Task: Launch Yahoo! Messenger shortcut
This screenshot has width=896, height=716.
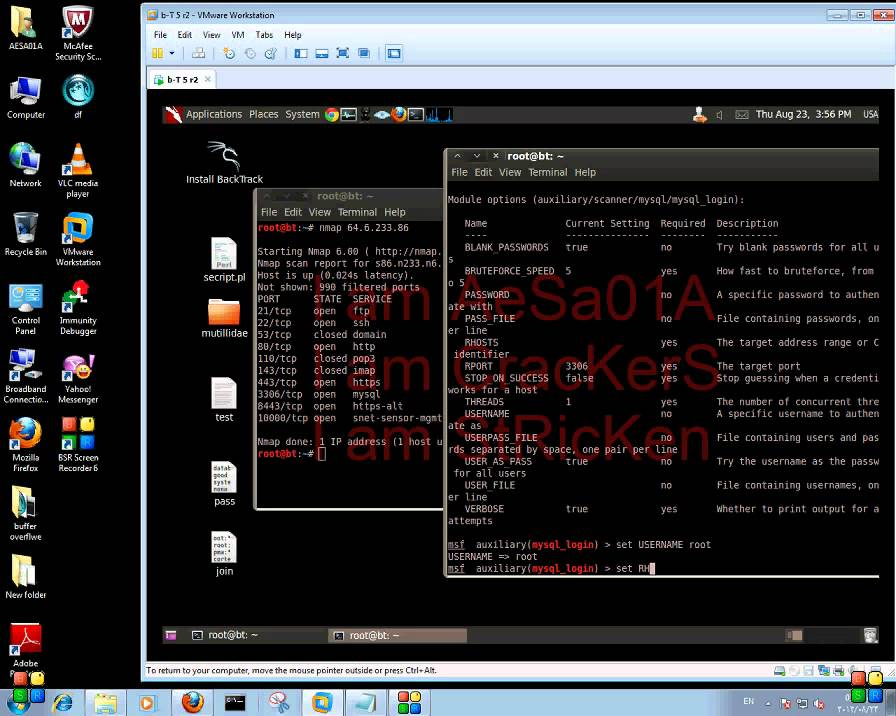Action: pyautogui.click(x=78, y=379)
